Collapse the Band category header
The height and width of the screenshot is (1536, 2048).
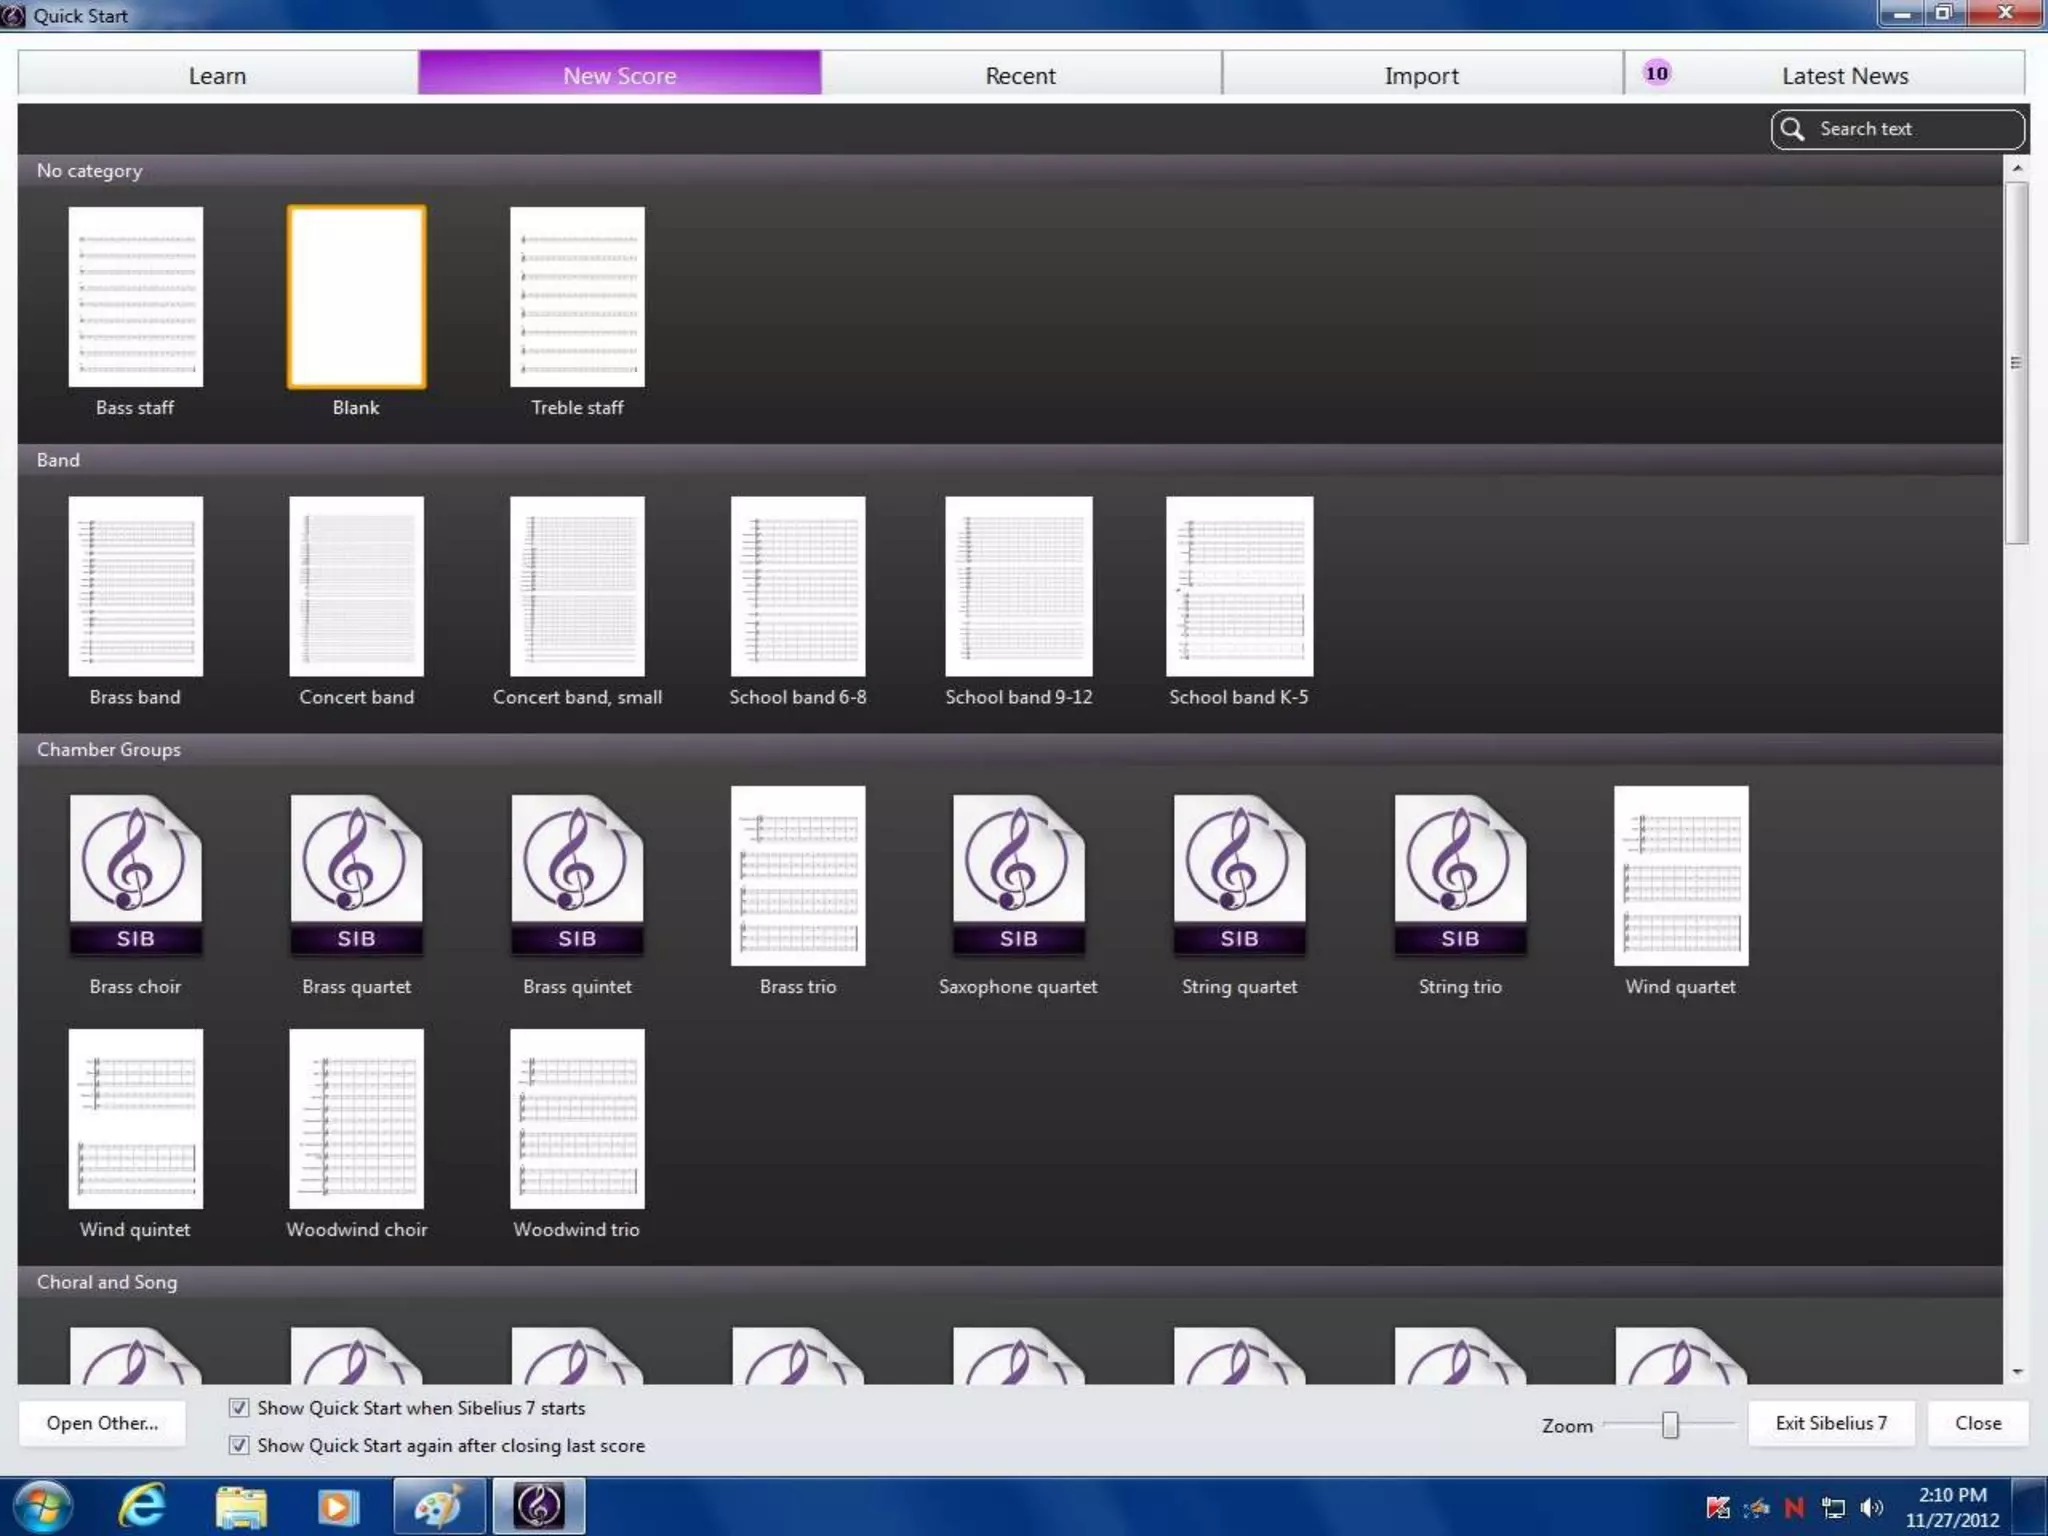pyautogui.click(x=58, y=460)
